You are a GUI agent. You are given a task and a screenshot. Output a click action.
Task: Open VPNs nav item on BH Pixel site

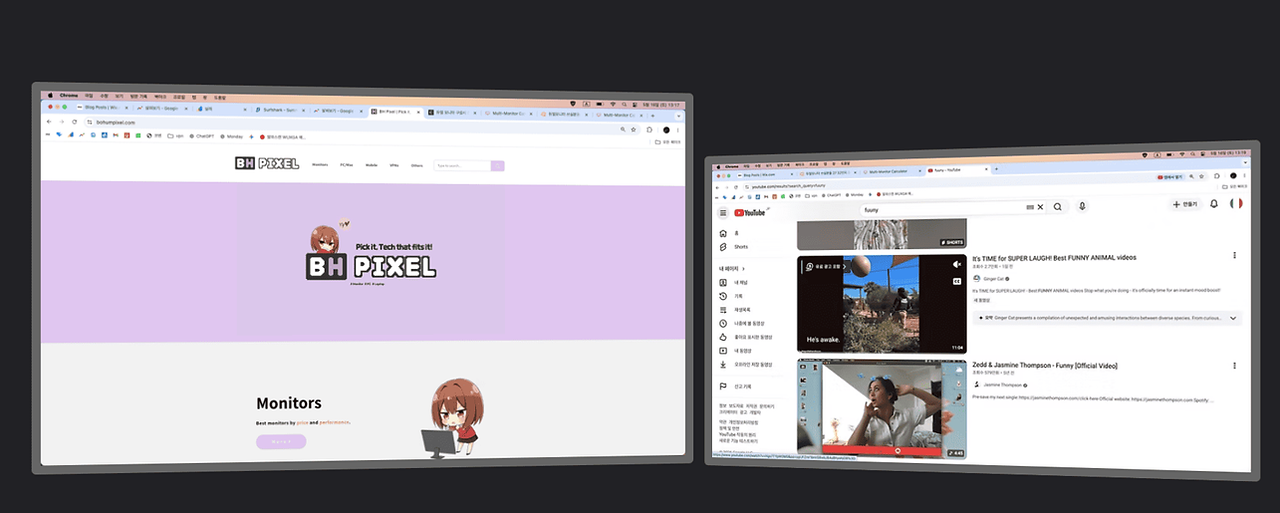pos(394,165)
